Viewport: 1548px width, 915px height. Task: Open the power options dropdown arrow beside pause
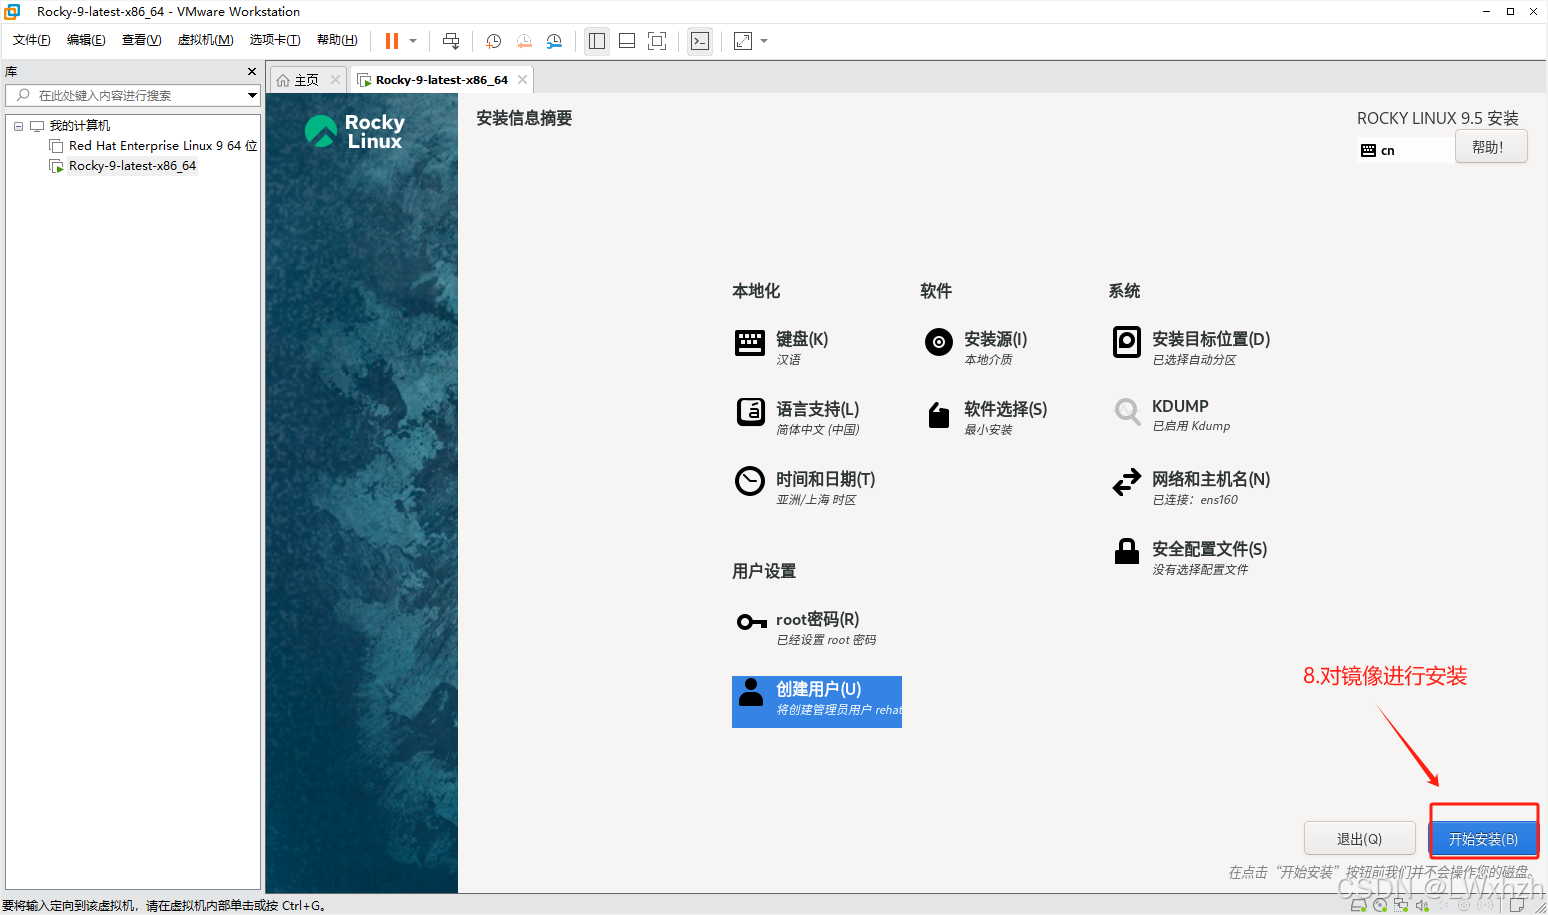(413, 41)
